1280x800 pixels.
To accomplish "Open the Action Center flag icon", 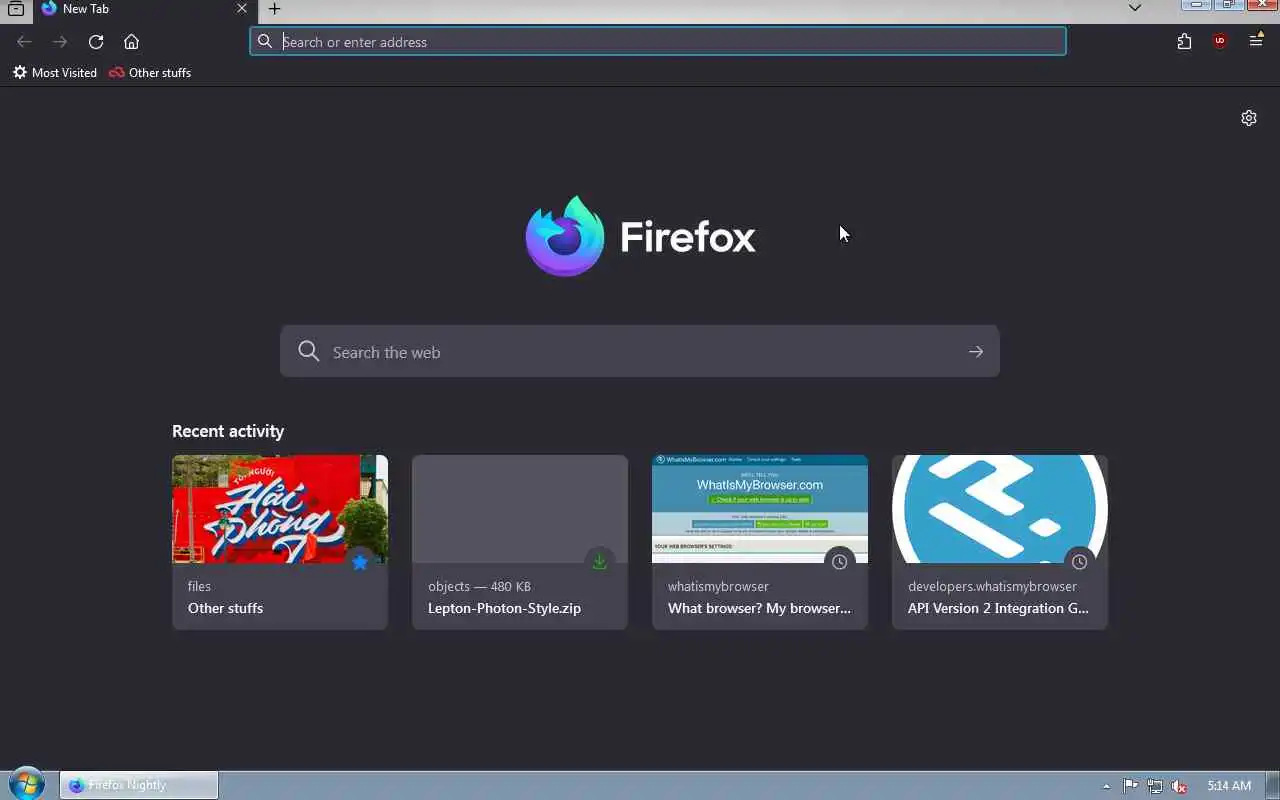I will coord(1130,786).
